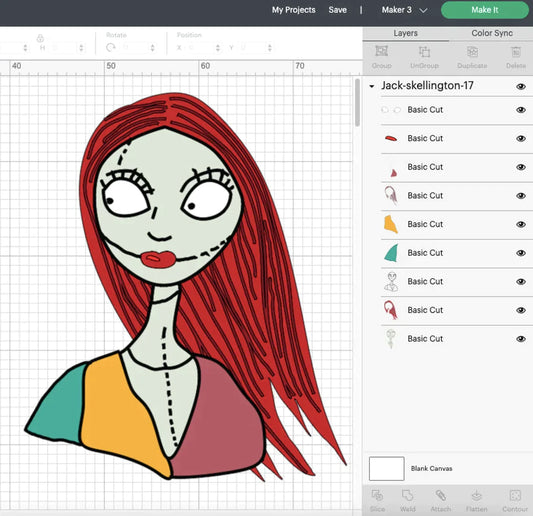Hide the black outline figure layer
The width and height of the screenshot is (533, 516).
pos(521,281)
